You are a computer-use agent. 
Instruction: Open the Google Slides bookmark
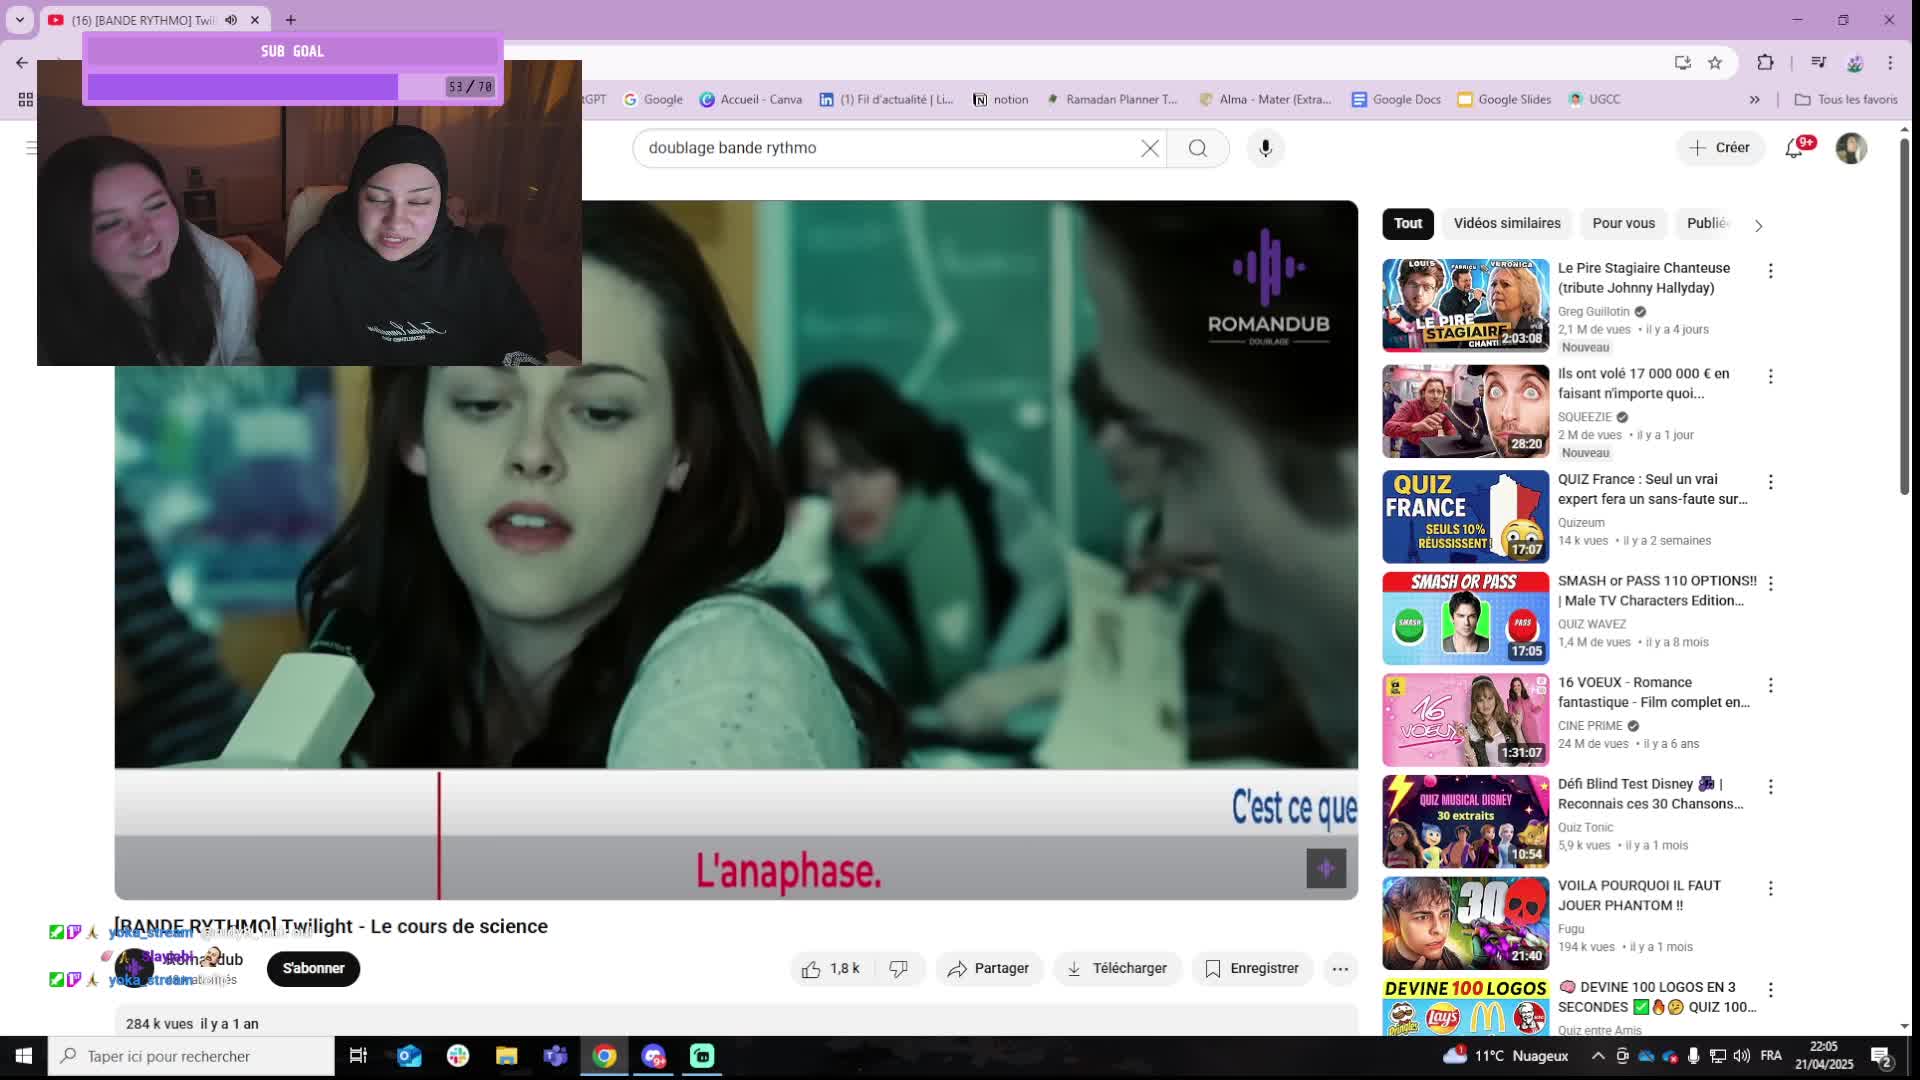coord(1504,99)
